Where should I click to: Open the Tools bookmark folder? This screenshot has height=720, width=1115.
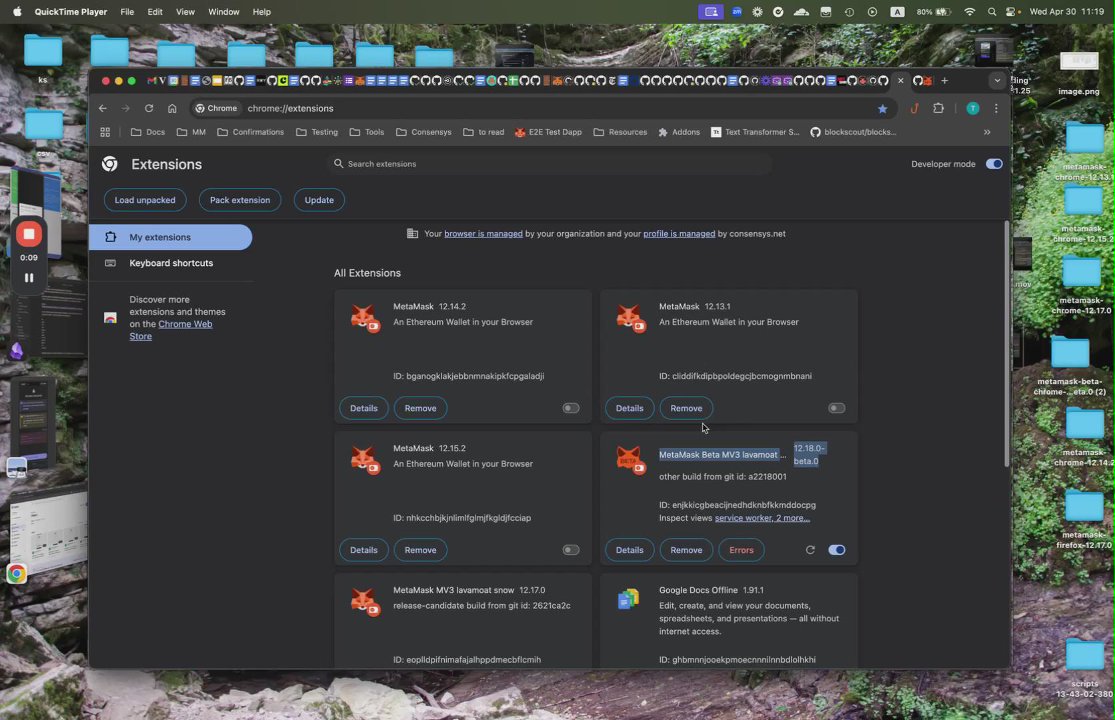click(367, 132)
